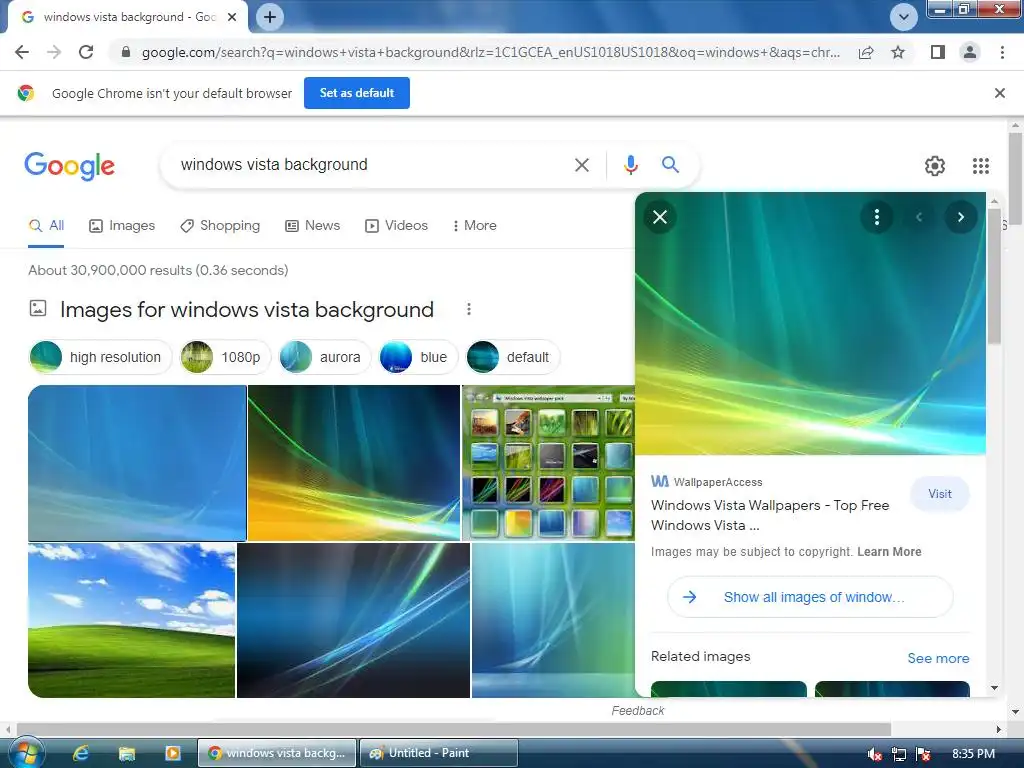Visit the WallpaperAccess page
Screen dimensions: 1024x768
tap(940, 494)
